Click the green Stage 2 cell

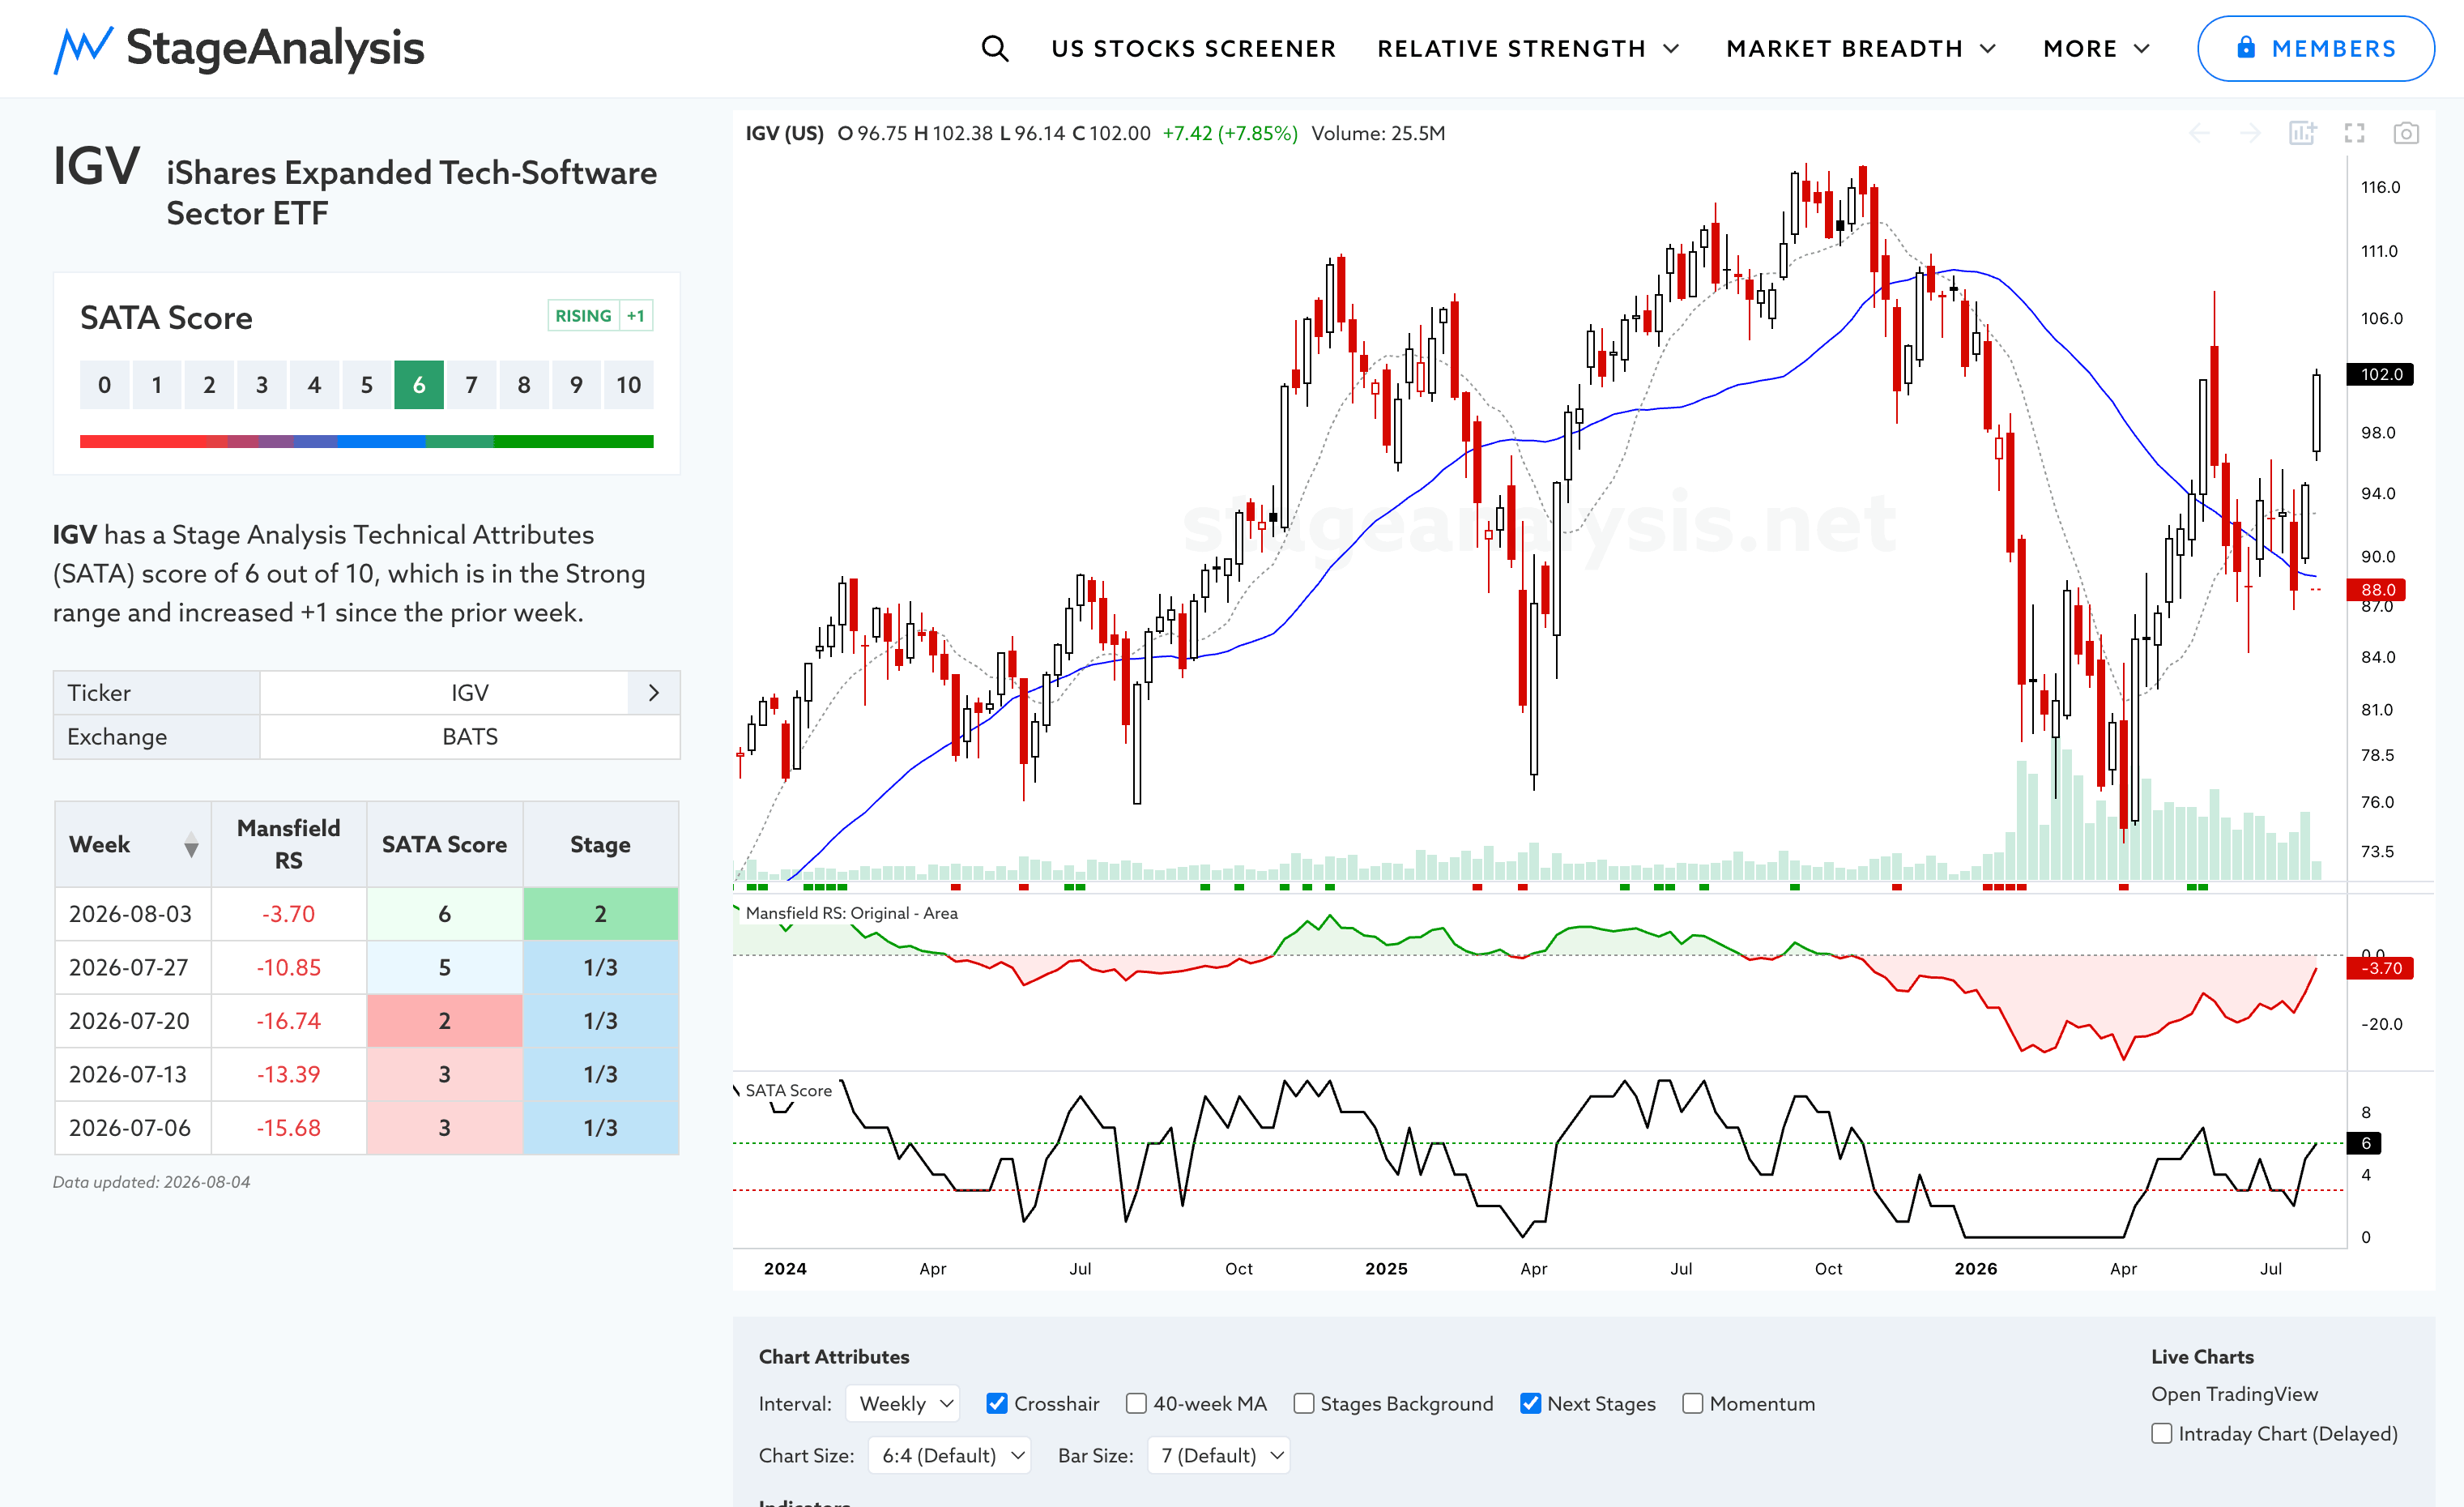600,914
